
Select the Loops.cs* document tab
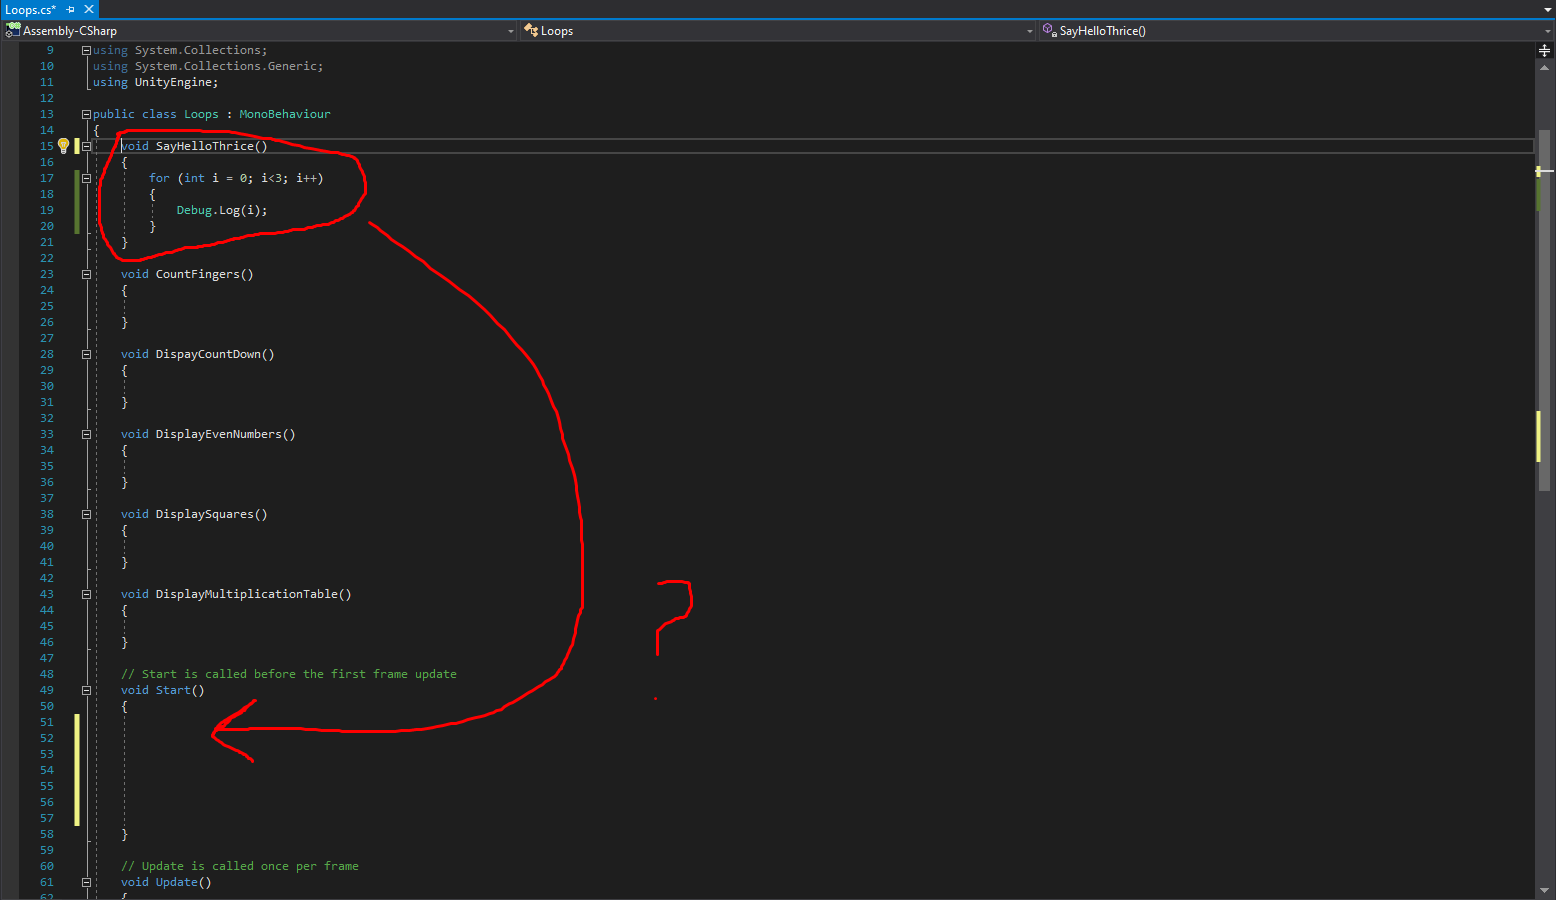[x=28, y=9]
